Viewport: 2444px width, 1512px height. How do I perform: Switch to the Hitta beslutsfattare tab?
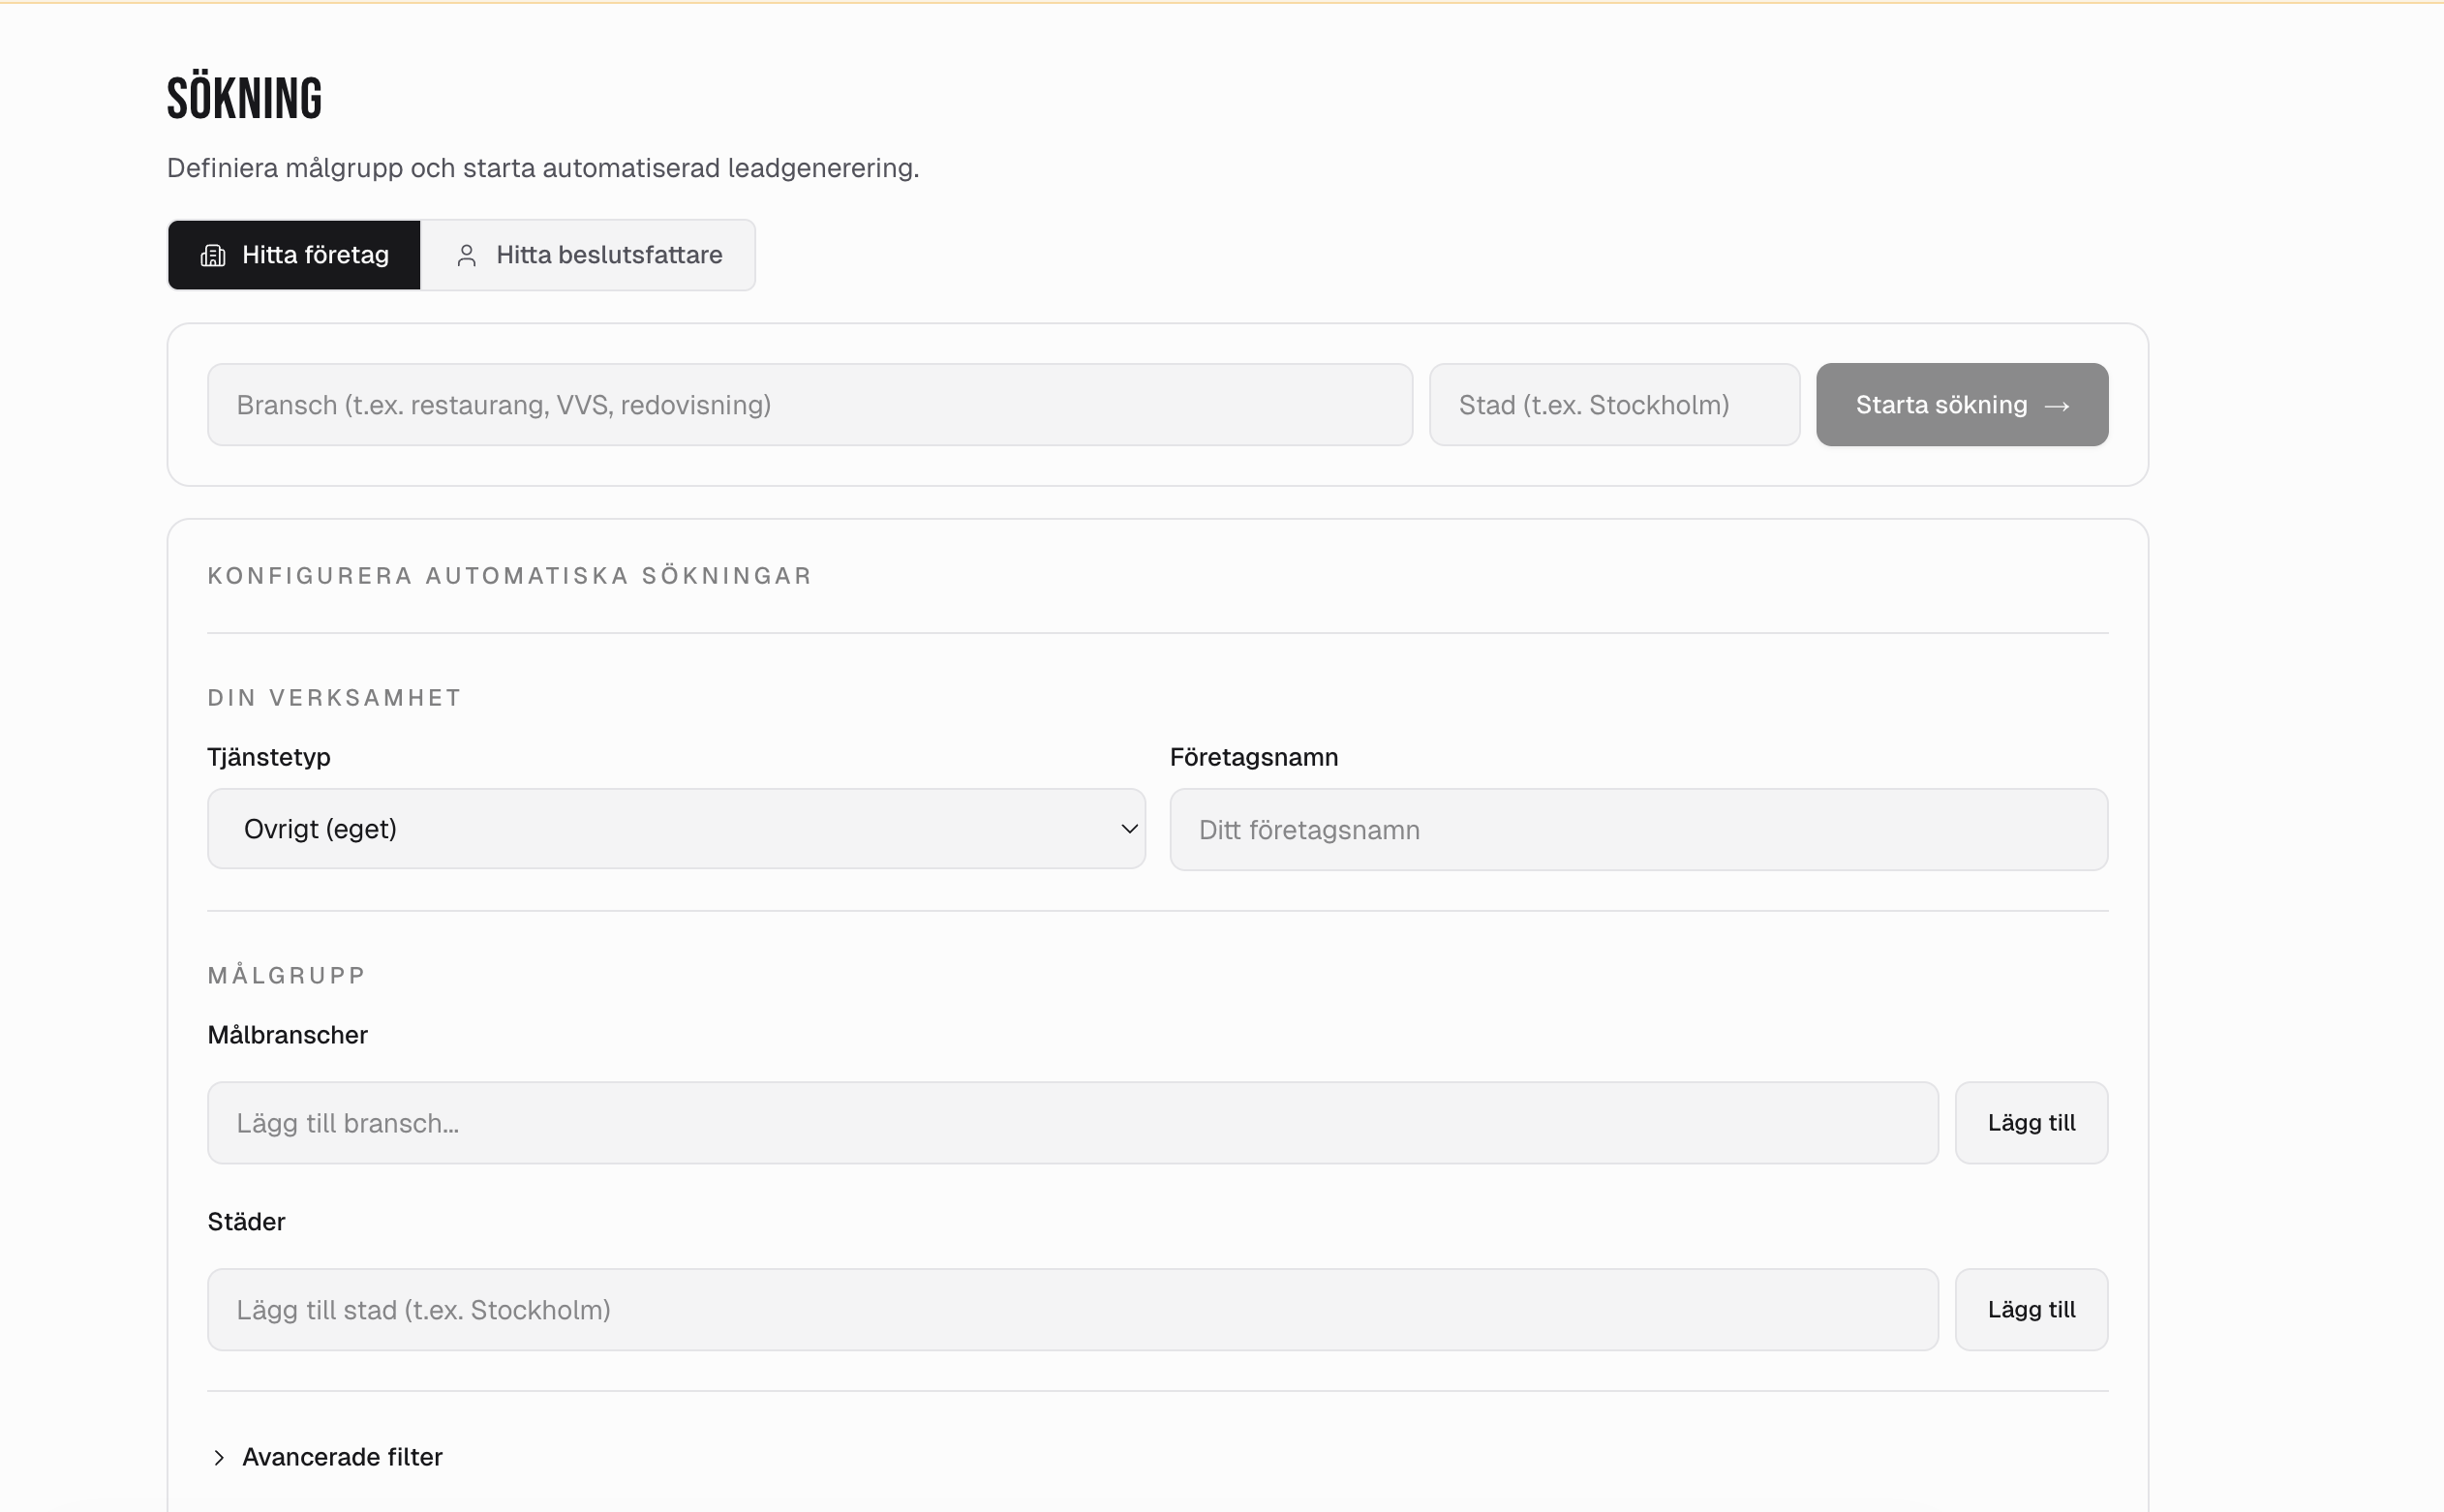tap(588, 255)
